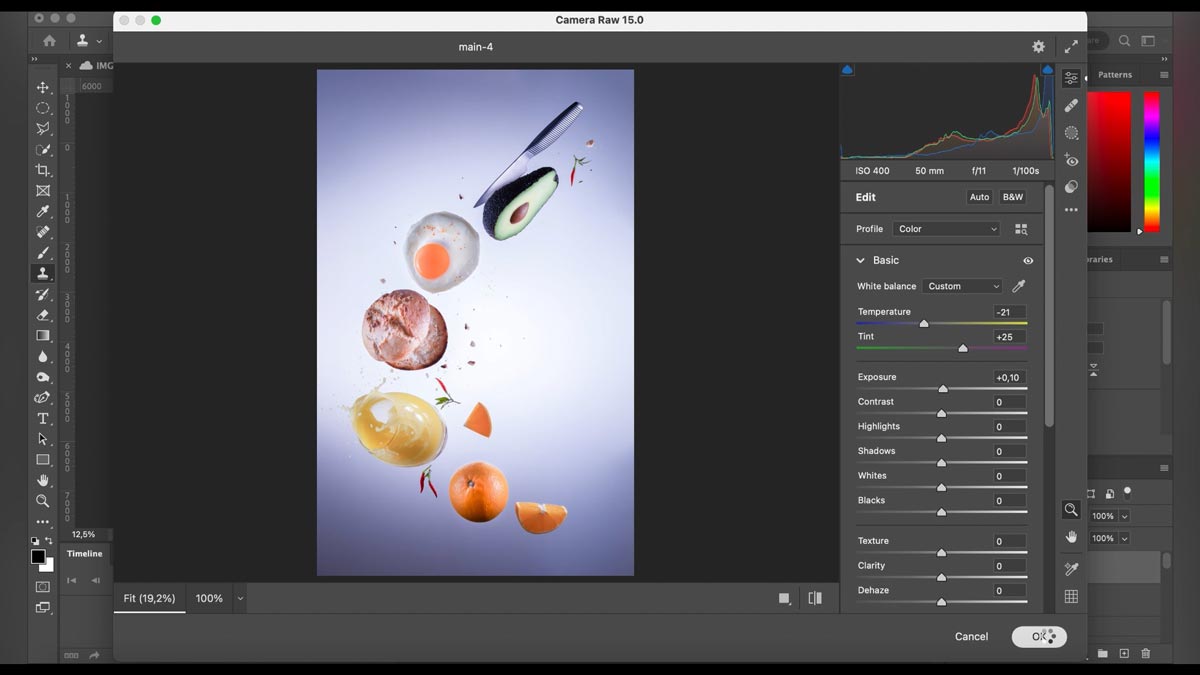The image size is (1200, 675).
Task: Toggle Basic panel visibility eye
Action: (x=1028, y=260)
